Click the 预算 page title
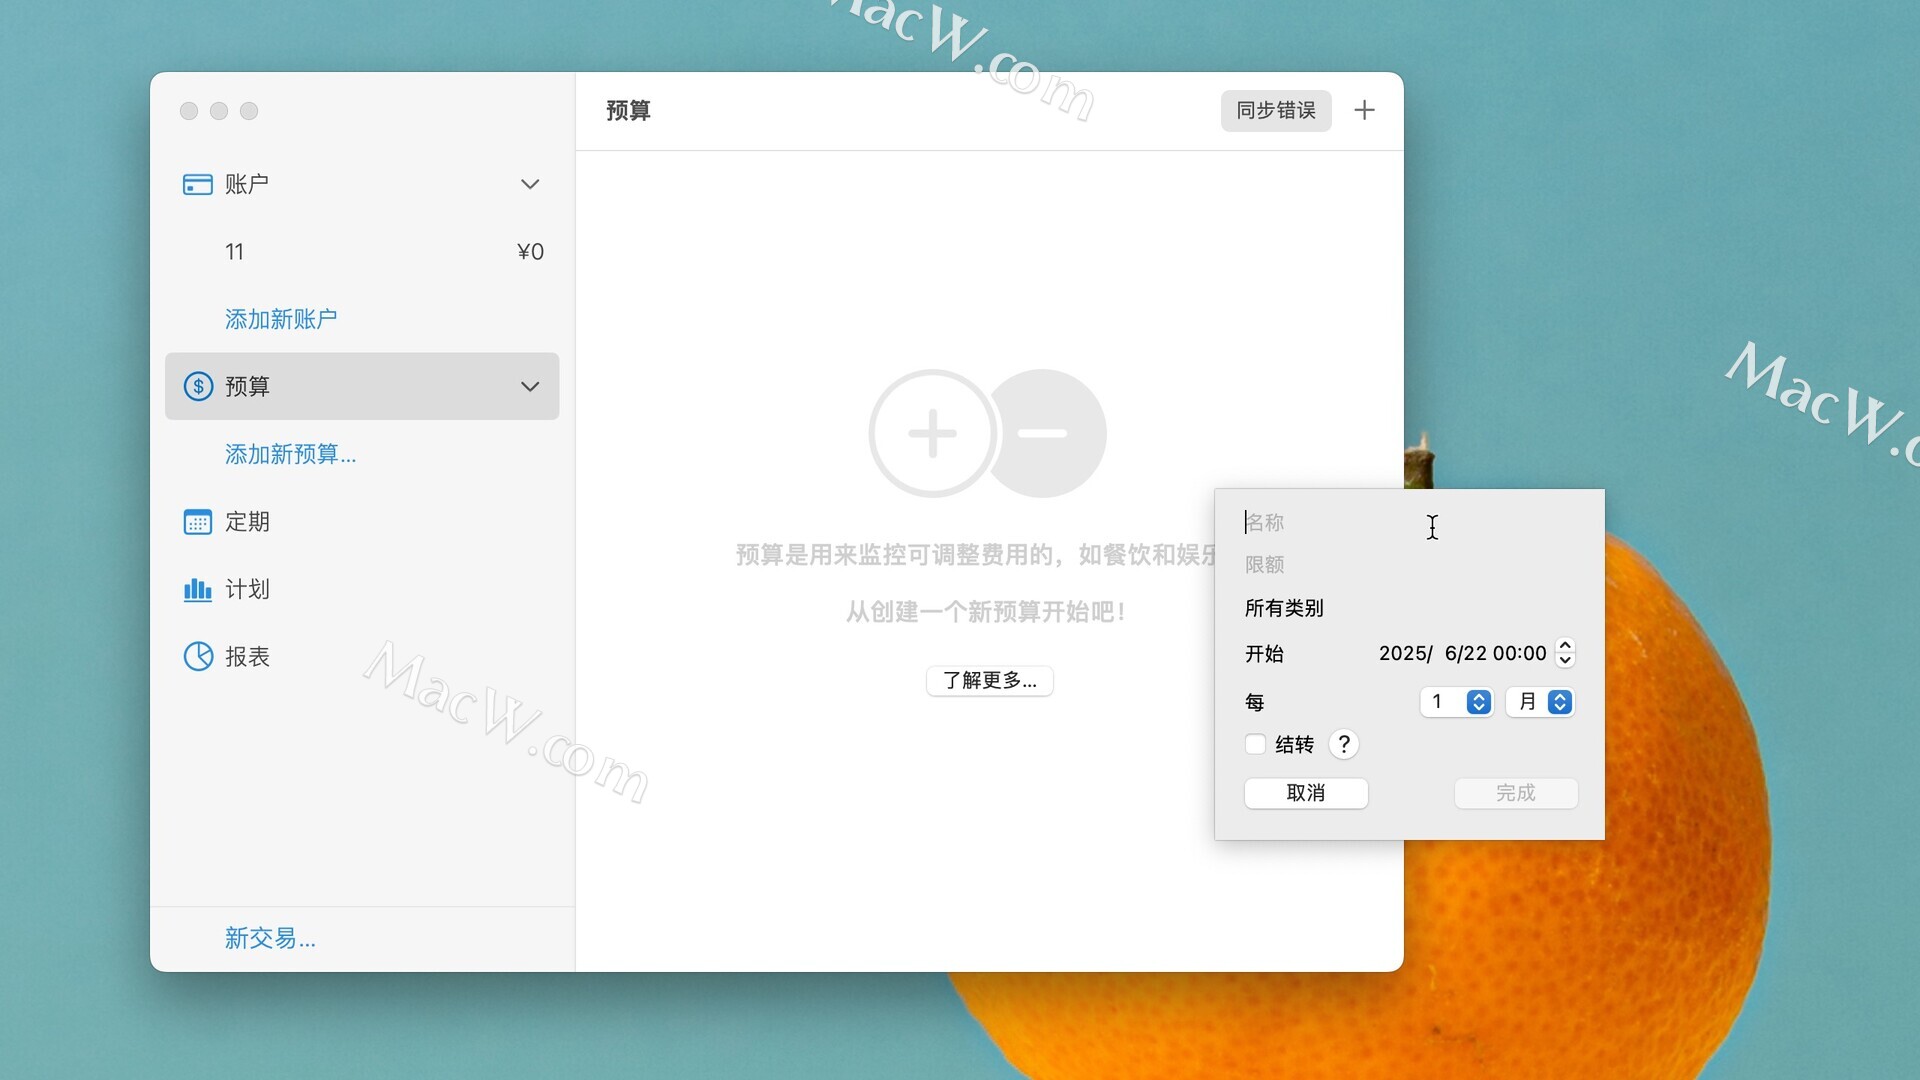The image size is (1920, 1080). click(x=628, y=110)
